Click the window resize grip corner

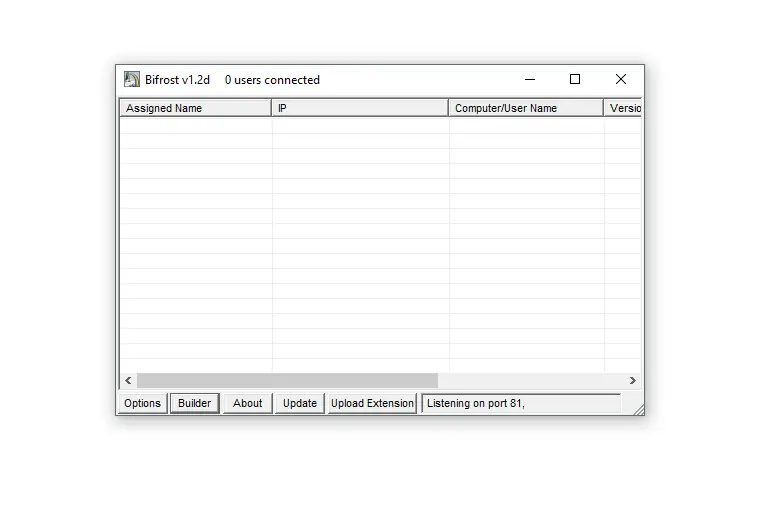tap(639, 410)
